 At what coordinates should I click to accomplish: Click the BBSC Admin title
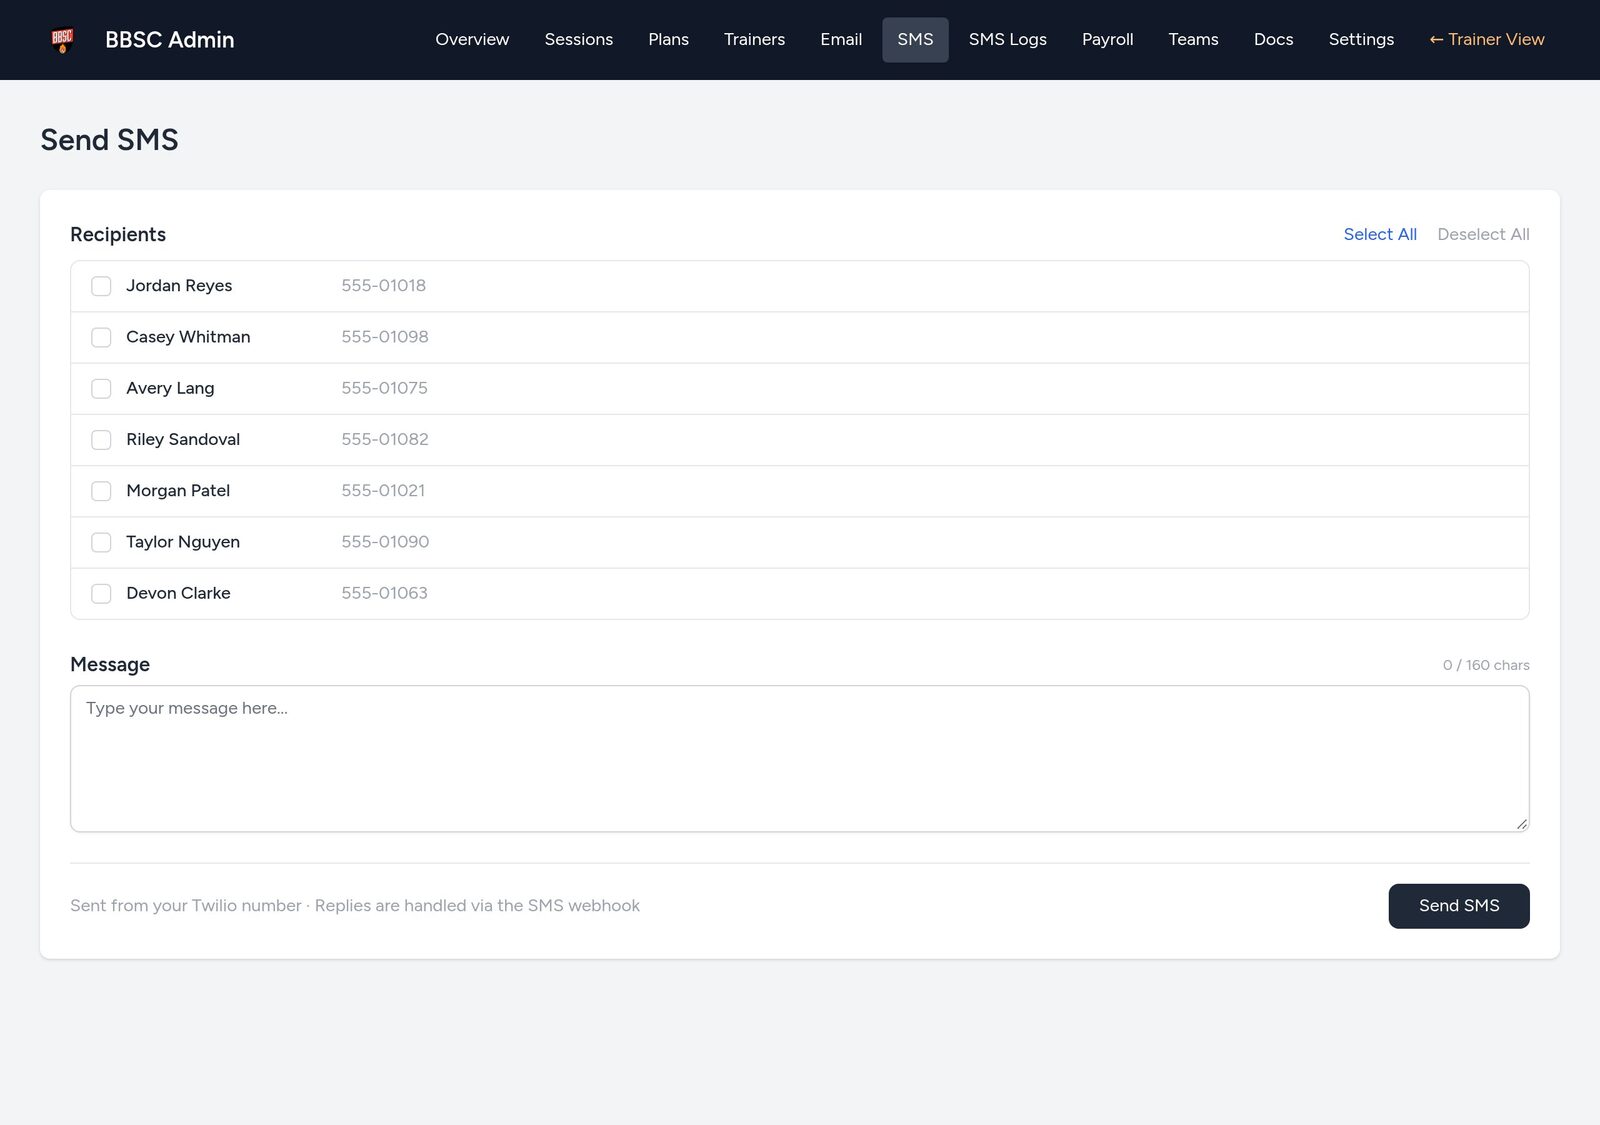(x=170, y=40)
